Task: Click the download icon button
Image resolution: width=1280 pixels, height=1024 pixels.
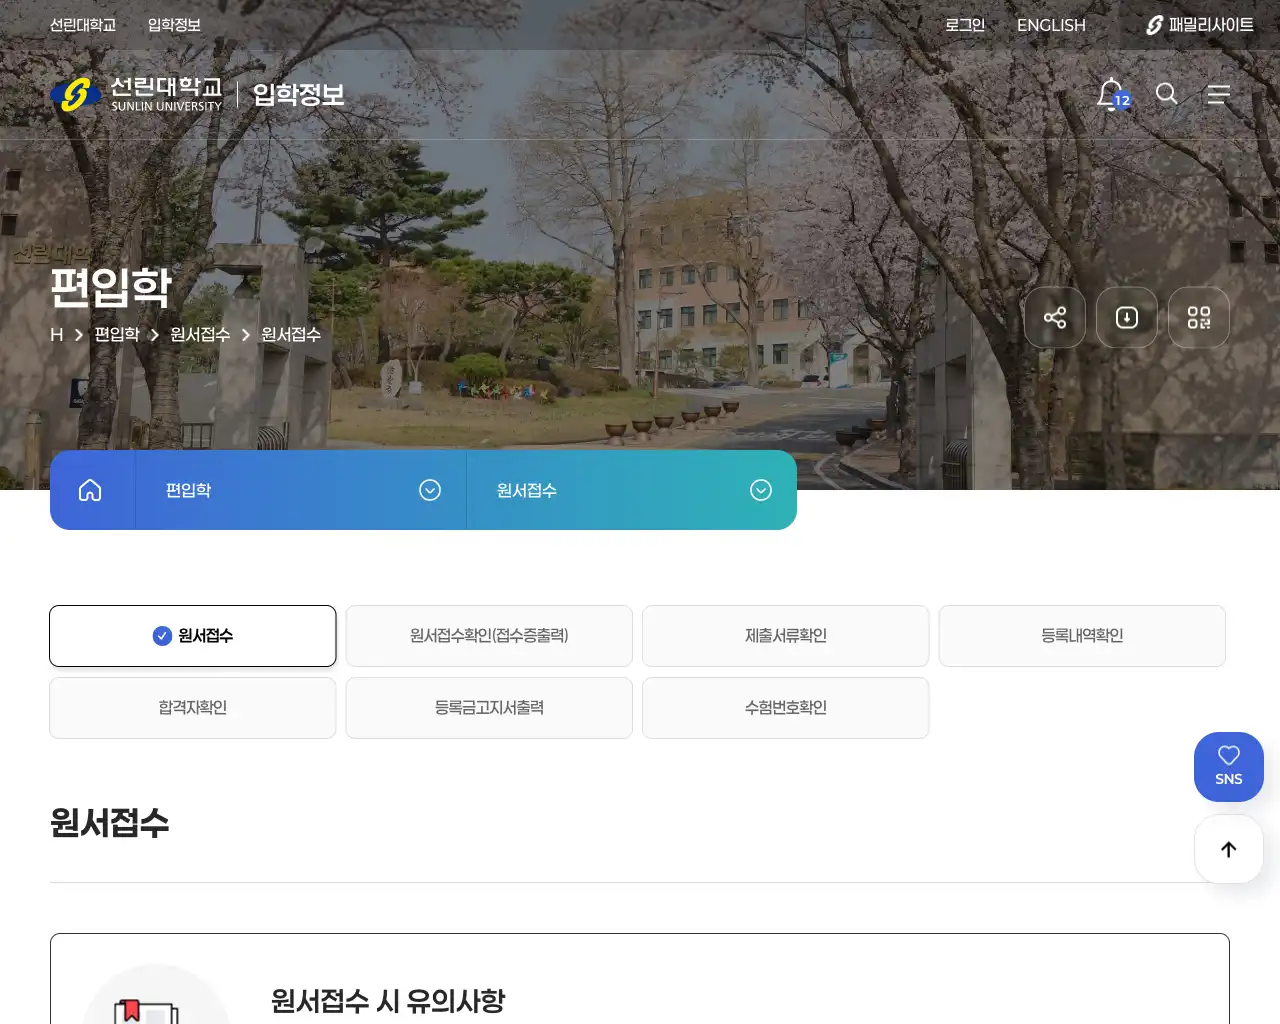Action: pyautogui.click(x=1127, y=318)
